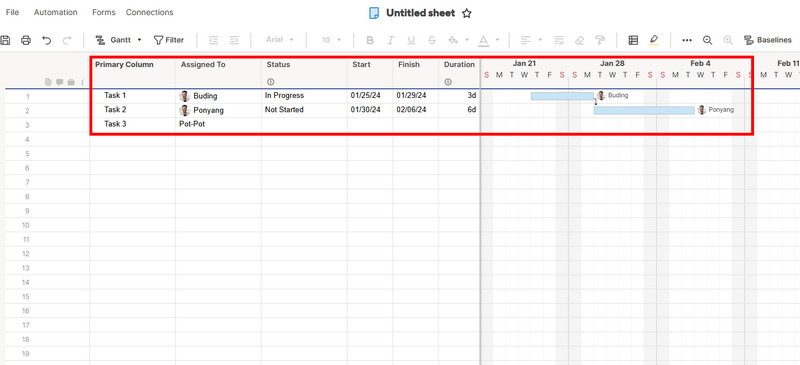Click the 01/30/24 start date cell
Screen dimensions: 800x365
370,110
